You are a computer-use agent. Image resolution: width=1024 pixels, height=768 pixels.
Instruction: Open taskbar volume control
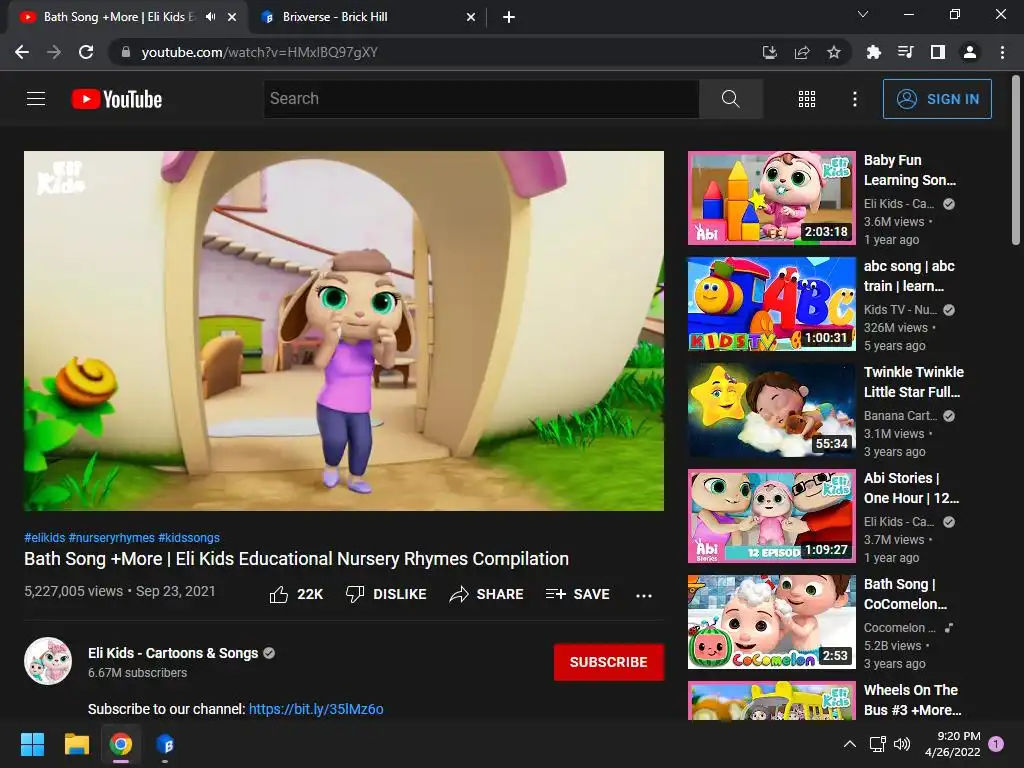pyautogui.click(x=902, y=744)
